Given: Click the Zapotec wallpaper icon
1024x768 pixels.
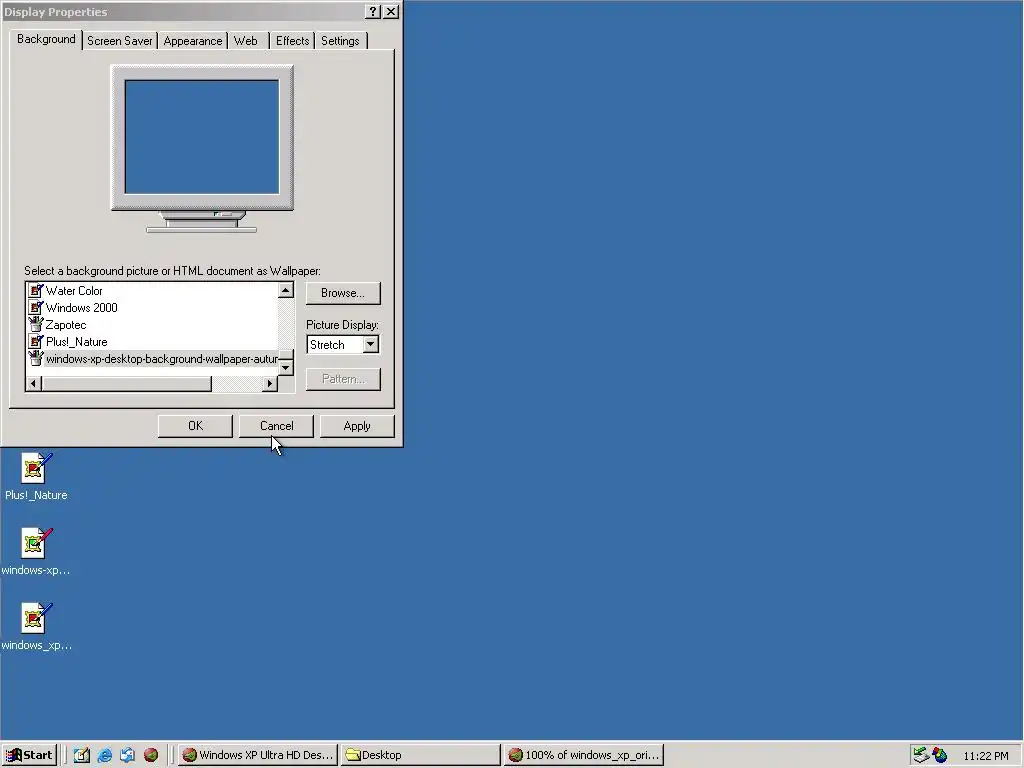Looking at the screenshot, I should [36, 325].
